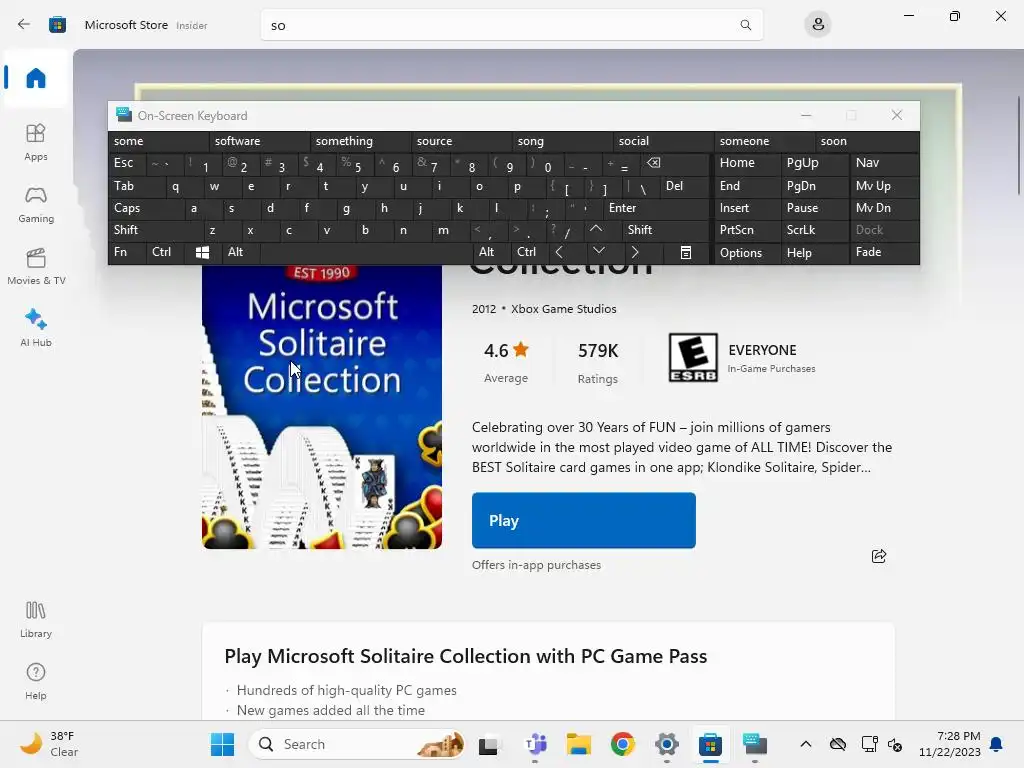
Task: Open Microsoft Teams from taskbar
Action: 536,744
